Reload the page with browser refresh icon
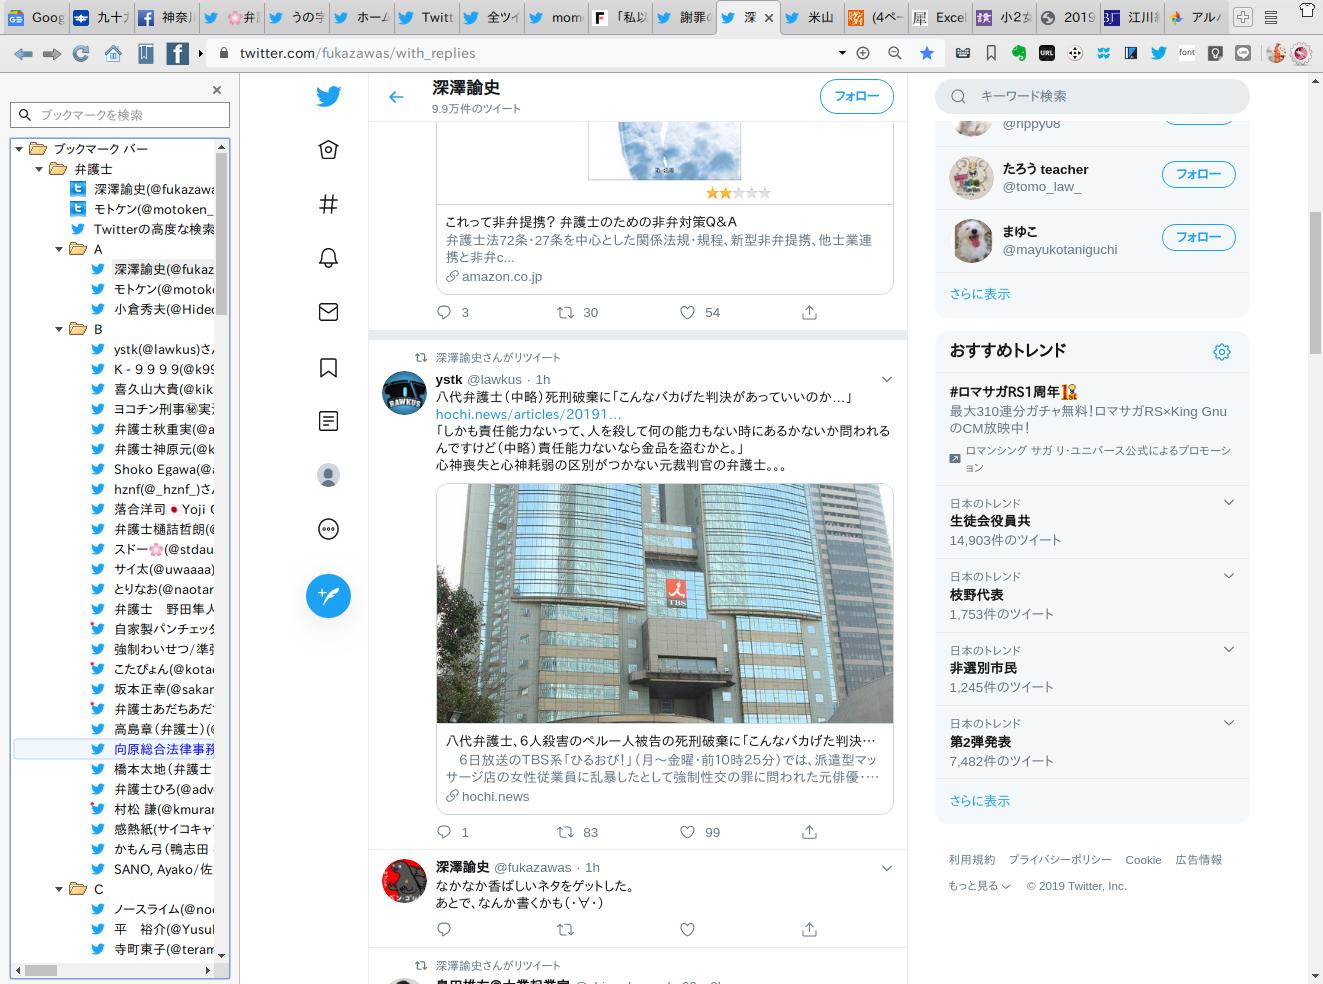1323x984 pixels. pos(81,53)
